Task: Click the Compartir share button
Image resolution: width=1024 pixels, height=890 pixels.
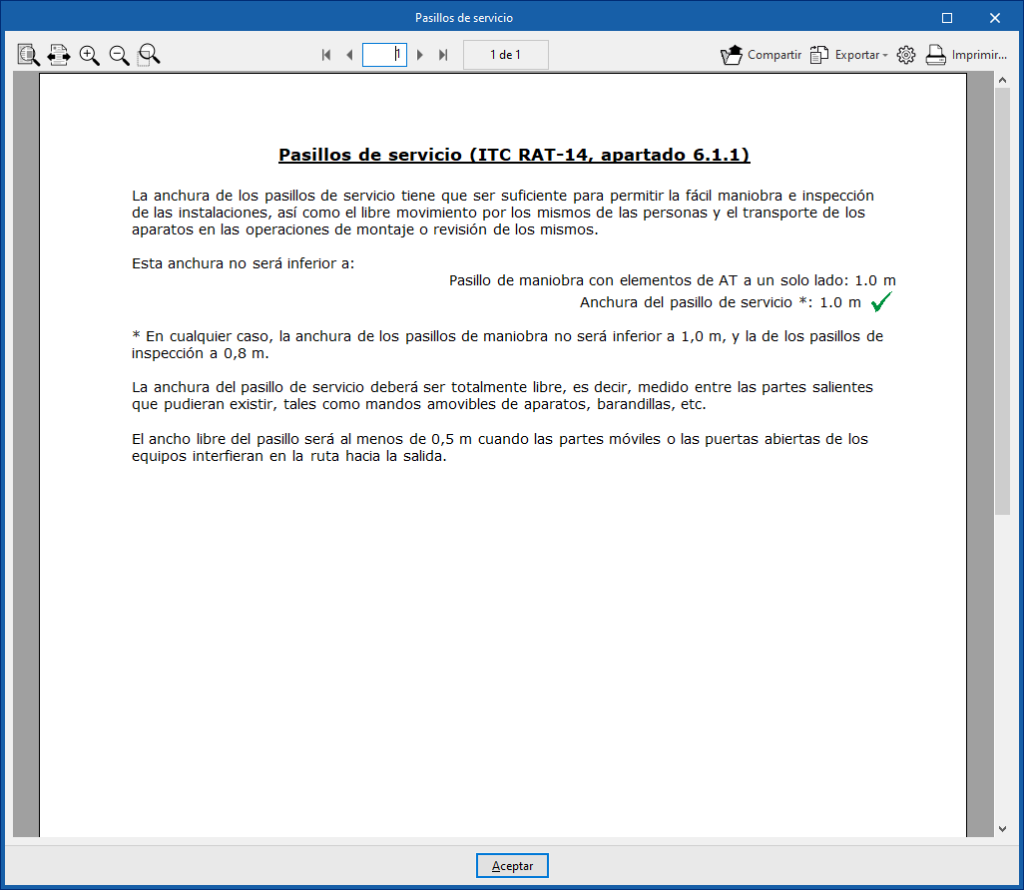Action: click(761, 55)
